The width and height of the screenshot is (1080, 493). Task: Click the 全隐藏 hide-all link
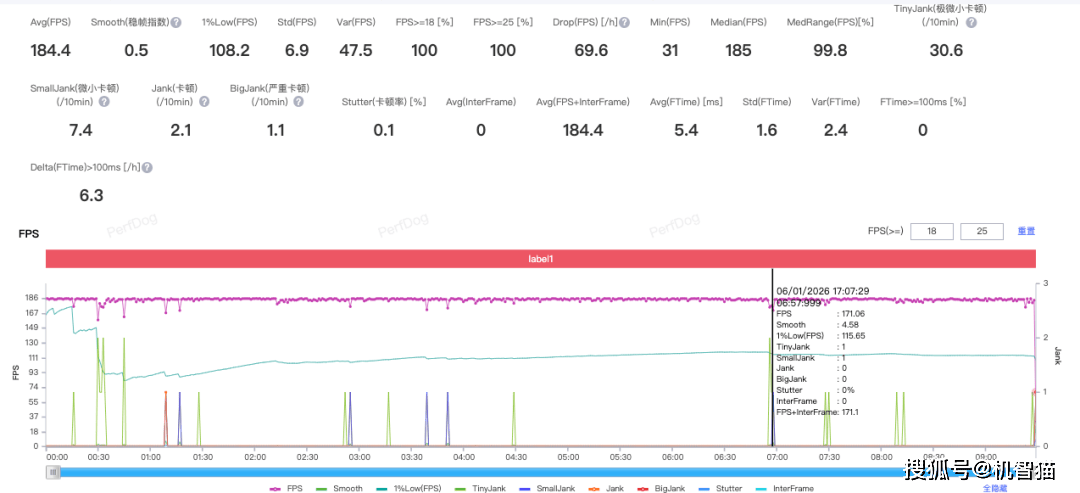(995, 488)
